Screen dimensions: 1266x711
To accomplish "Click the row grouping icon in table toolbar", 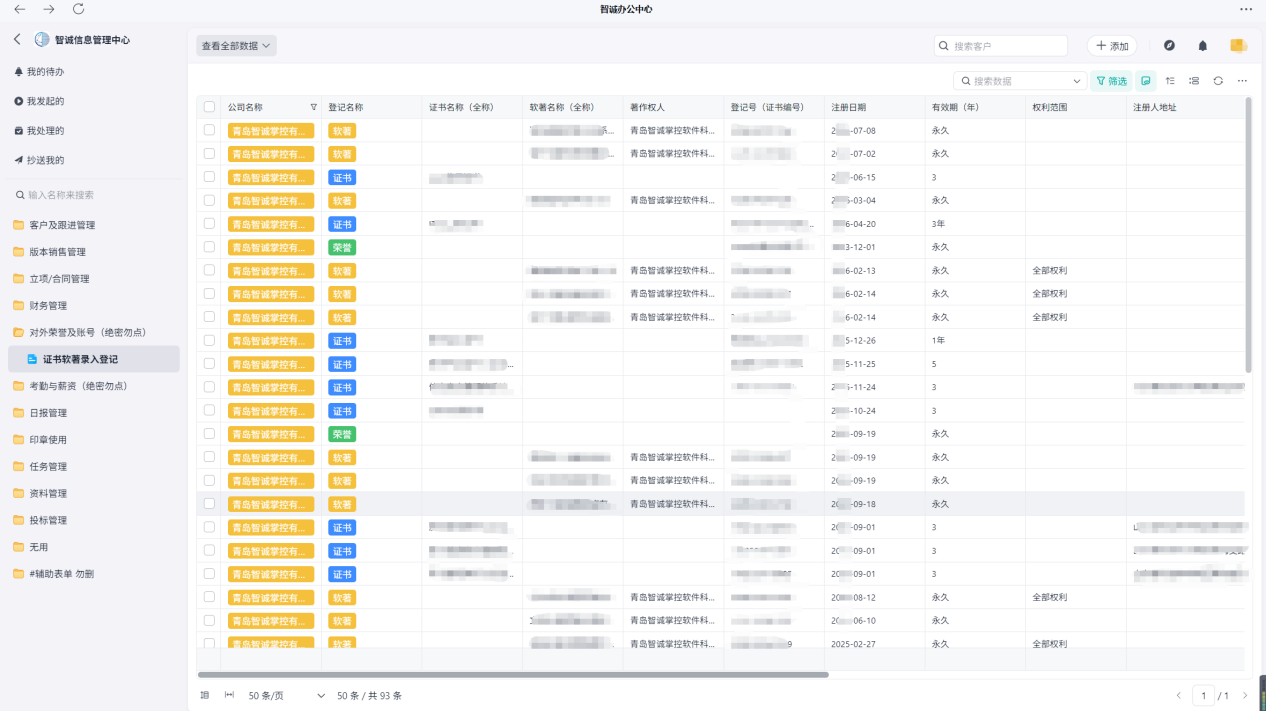I will point(1194,81).
